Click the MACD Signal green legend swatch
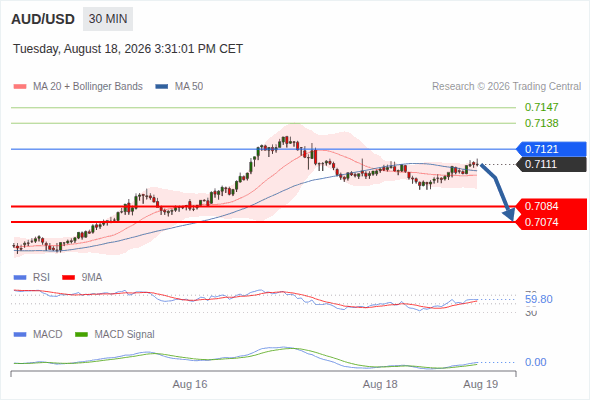590x400 pixels. coord(81,335)
